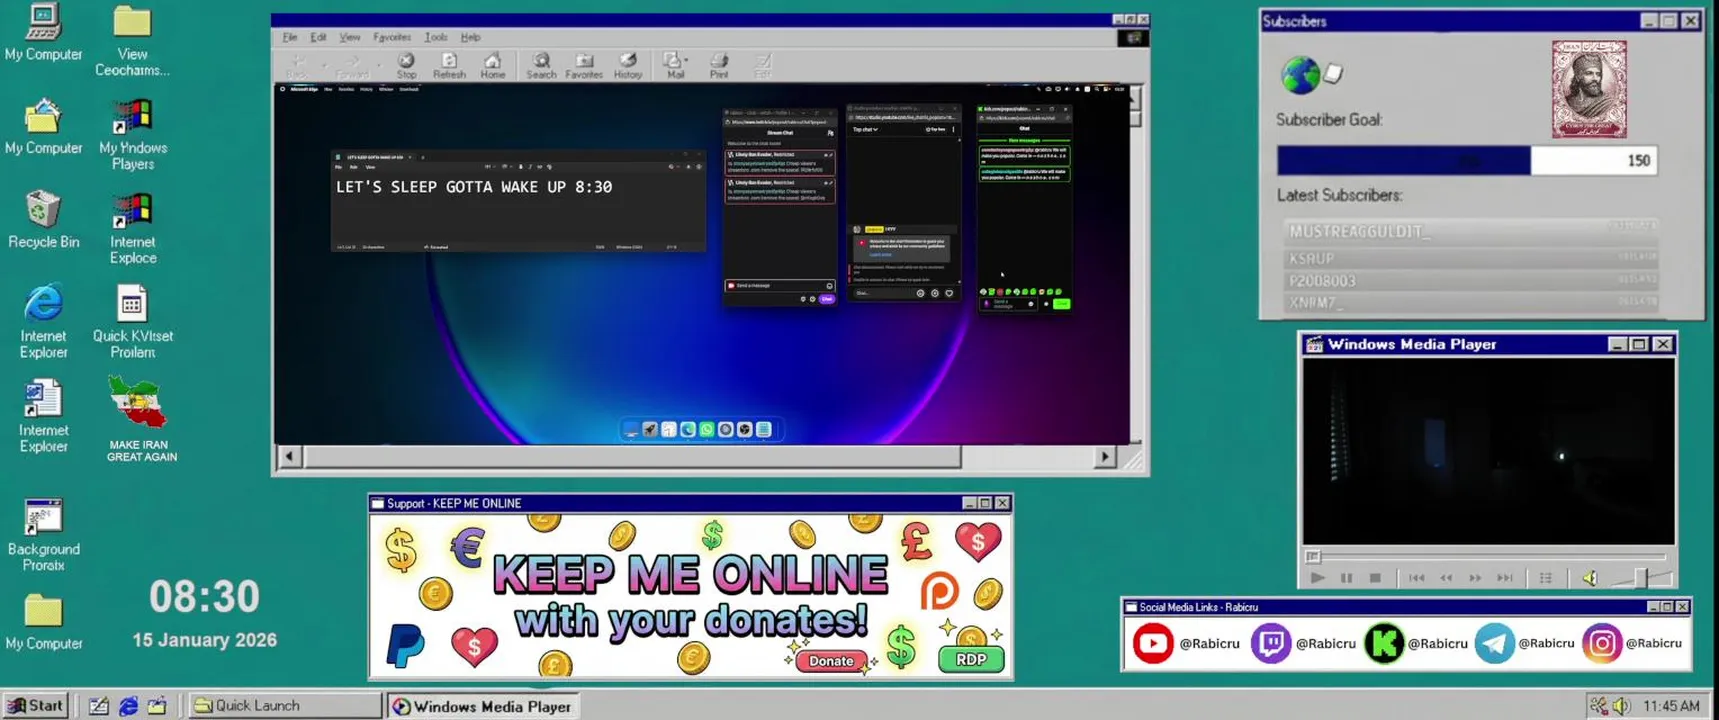Image resolution: width=1719 pixels, height=720 pixels.
Task: Open History in browser toolbar
Action: 628,66
